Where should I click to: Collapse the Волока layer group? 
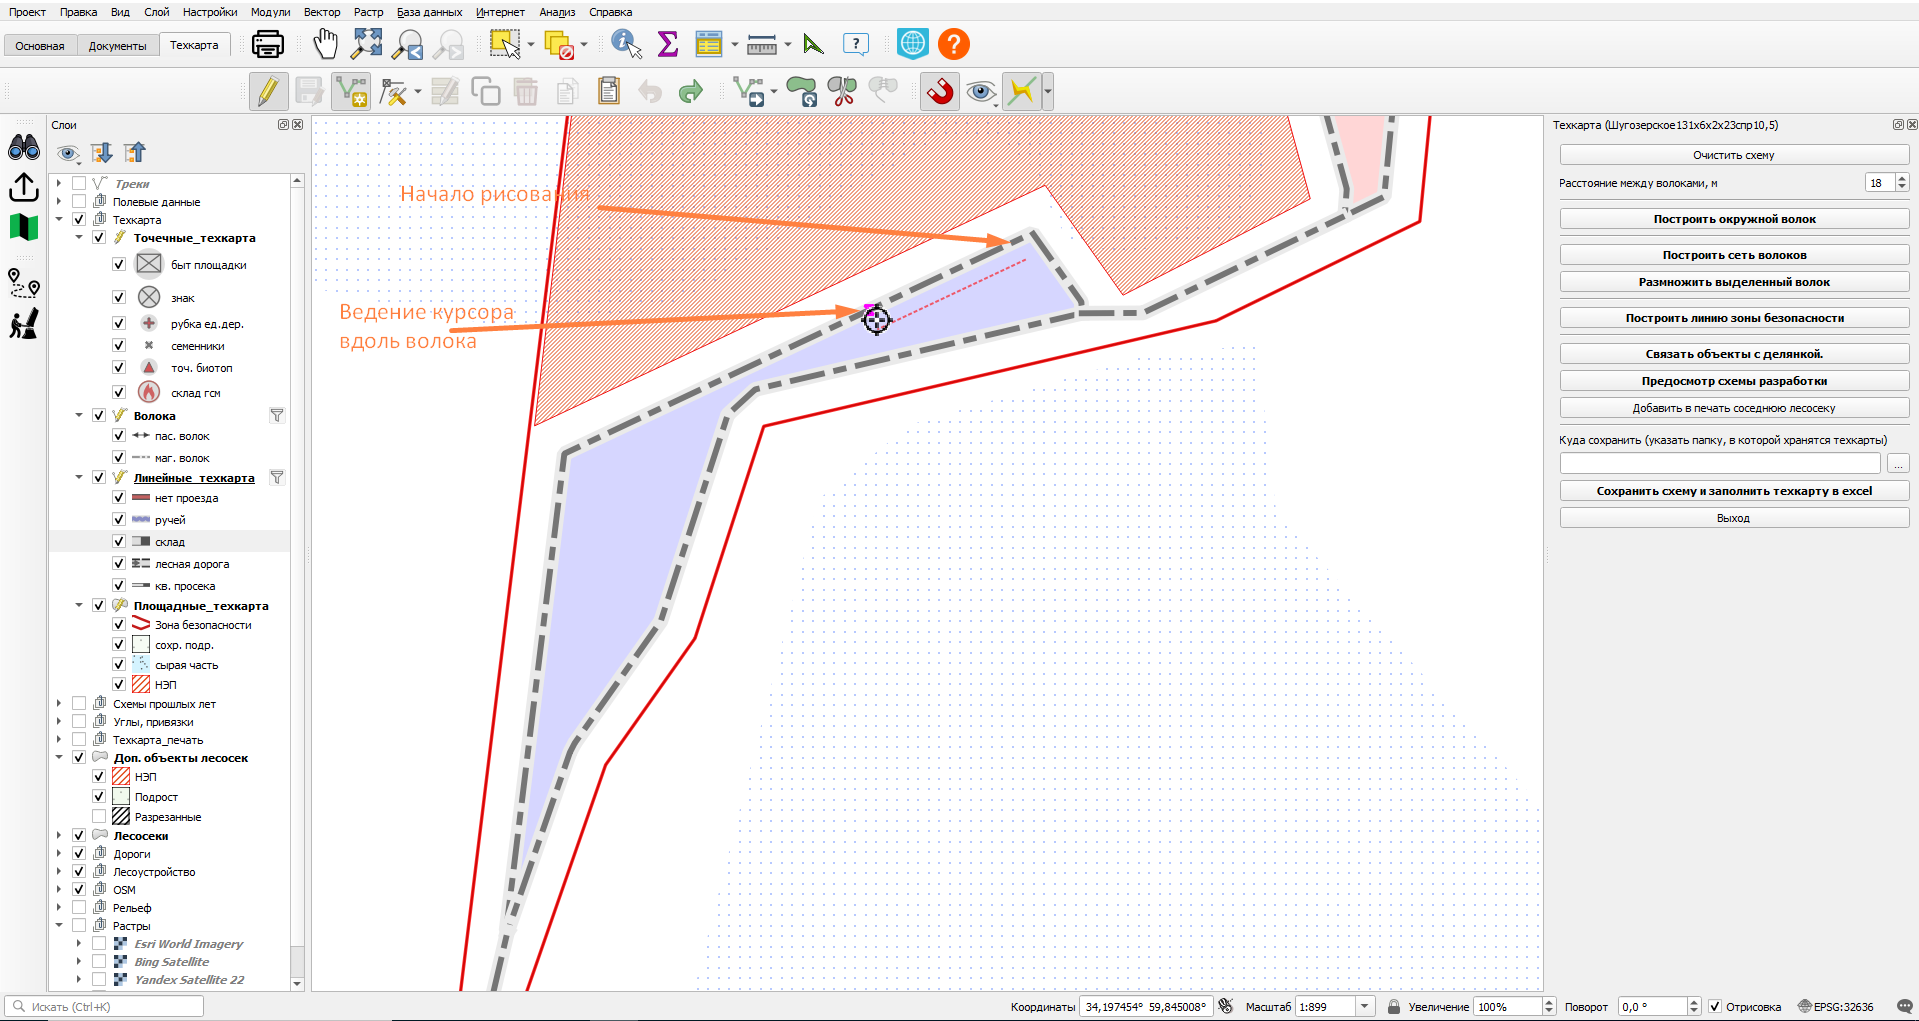pos(79,416)
